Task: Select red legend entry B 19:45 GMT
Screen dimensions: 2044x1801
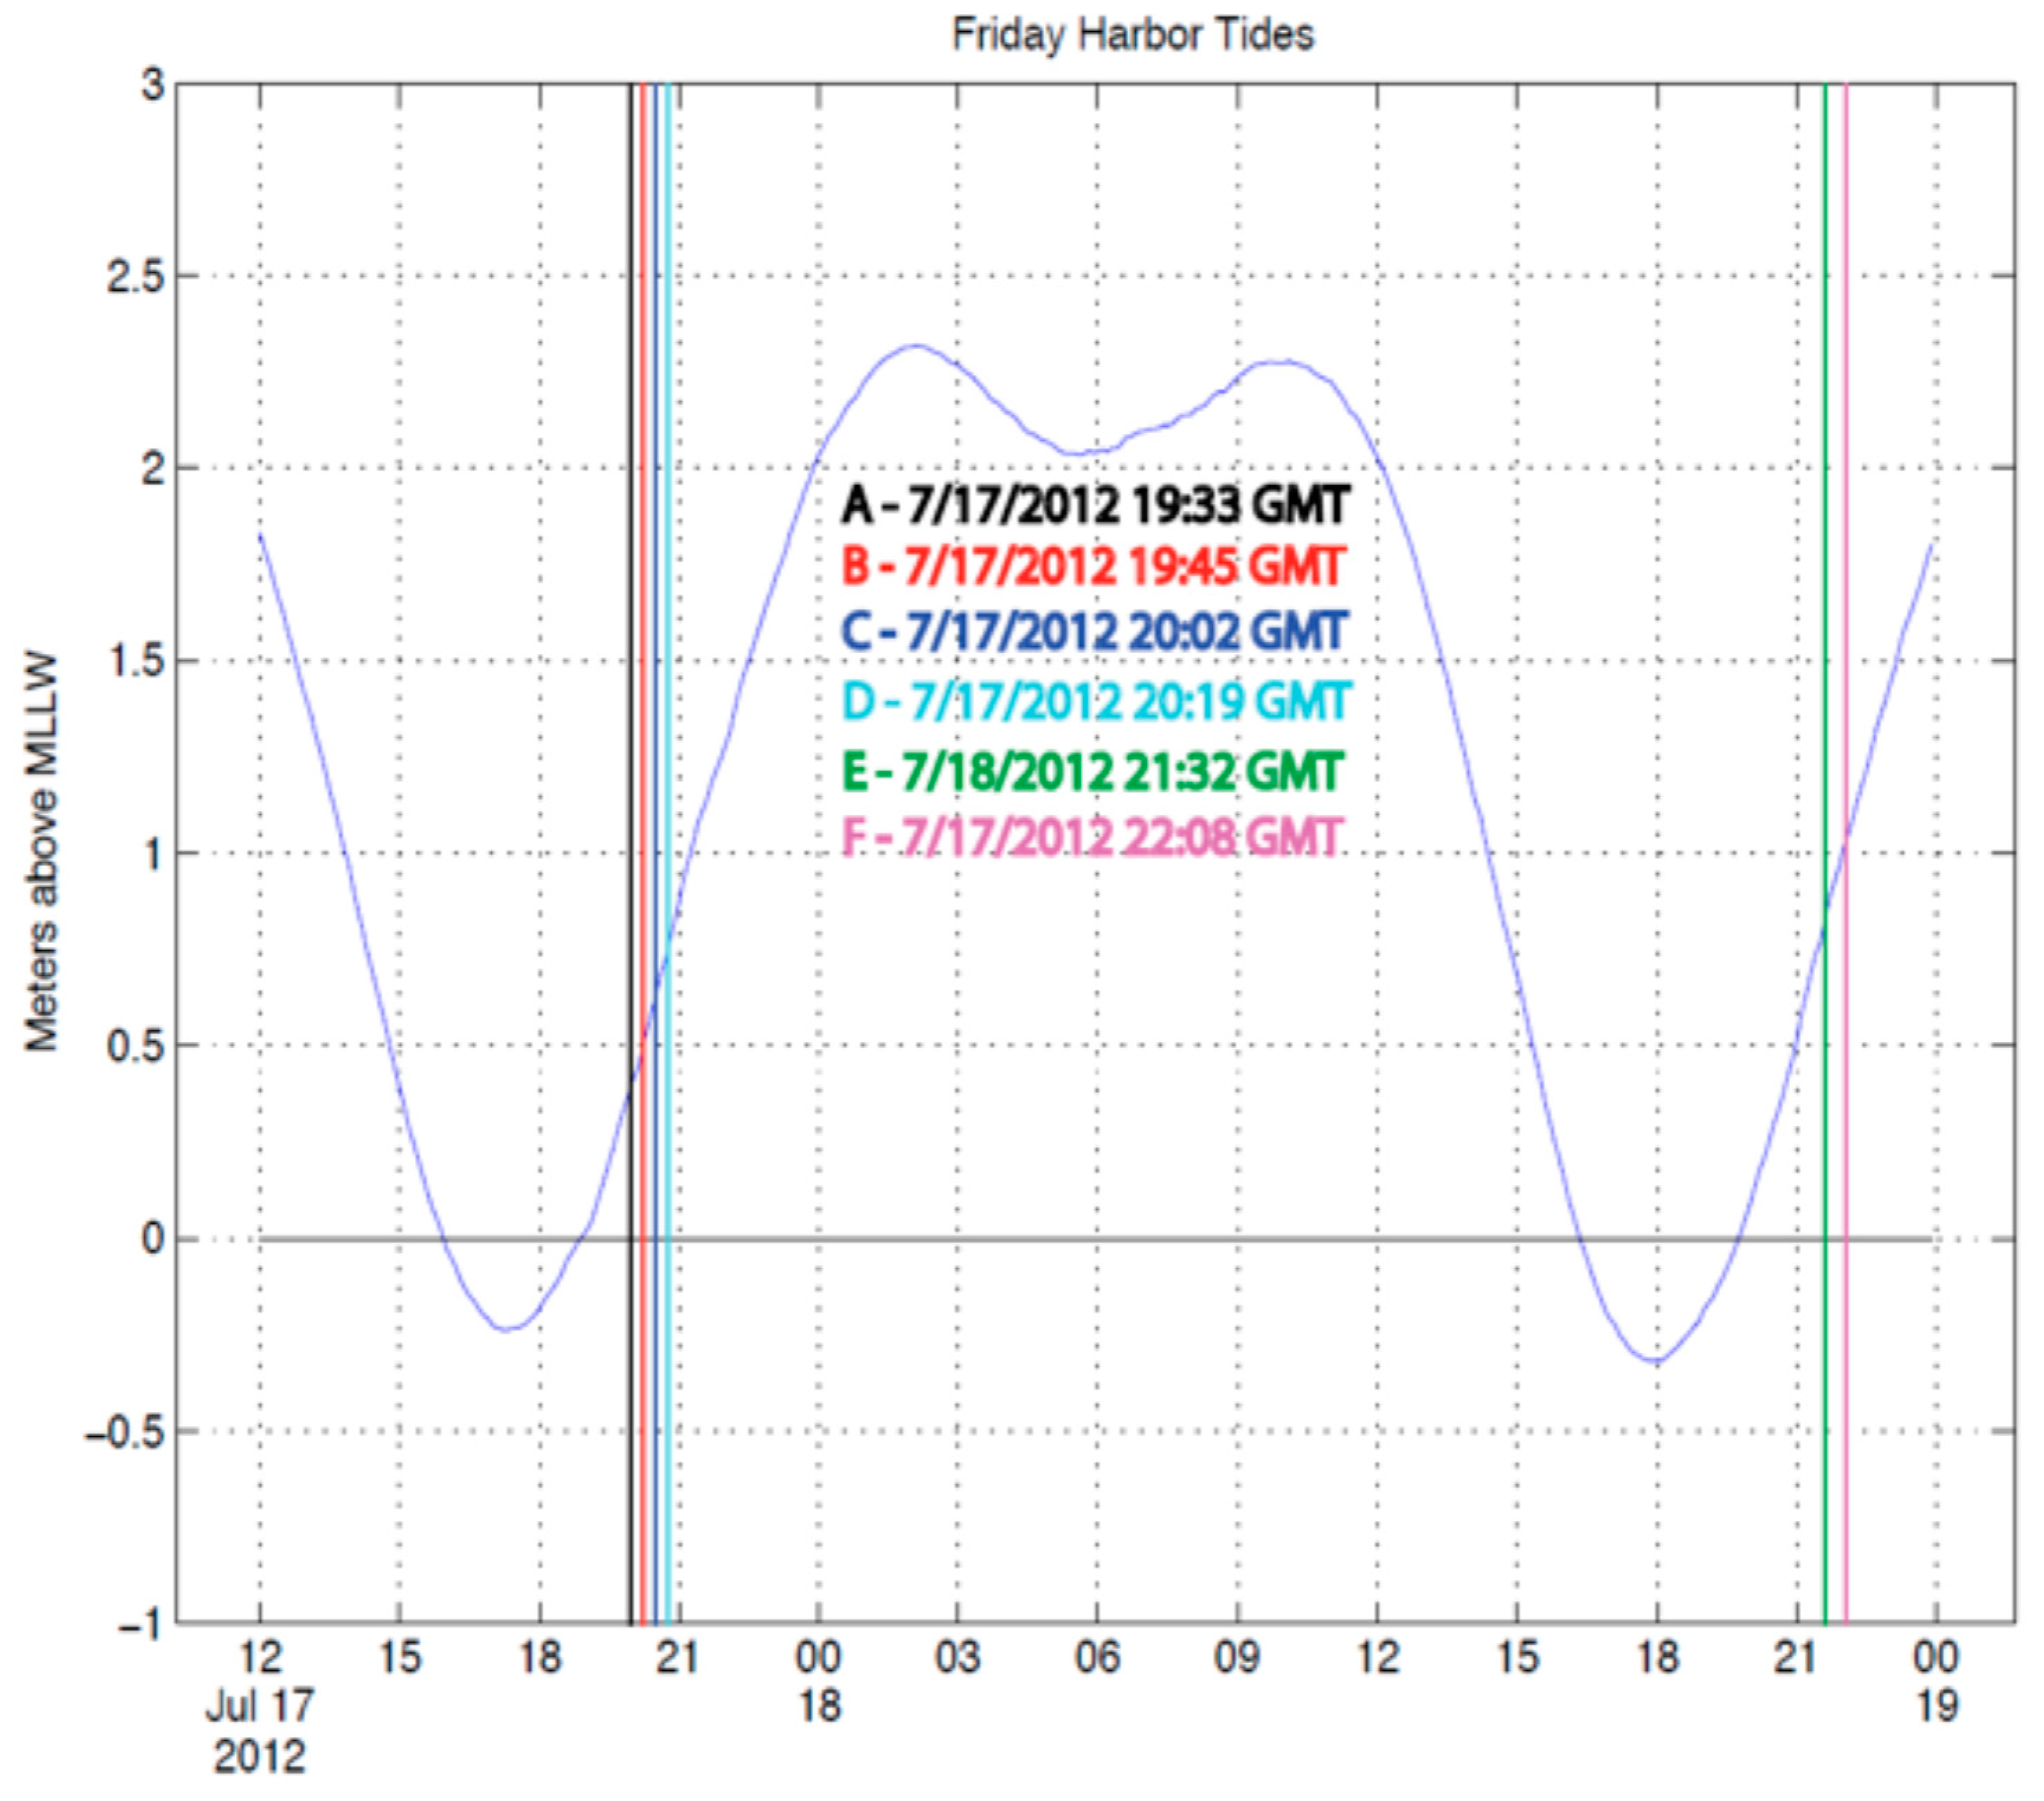Action: point(1092,566)
